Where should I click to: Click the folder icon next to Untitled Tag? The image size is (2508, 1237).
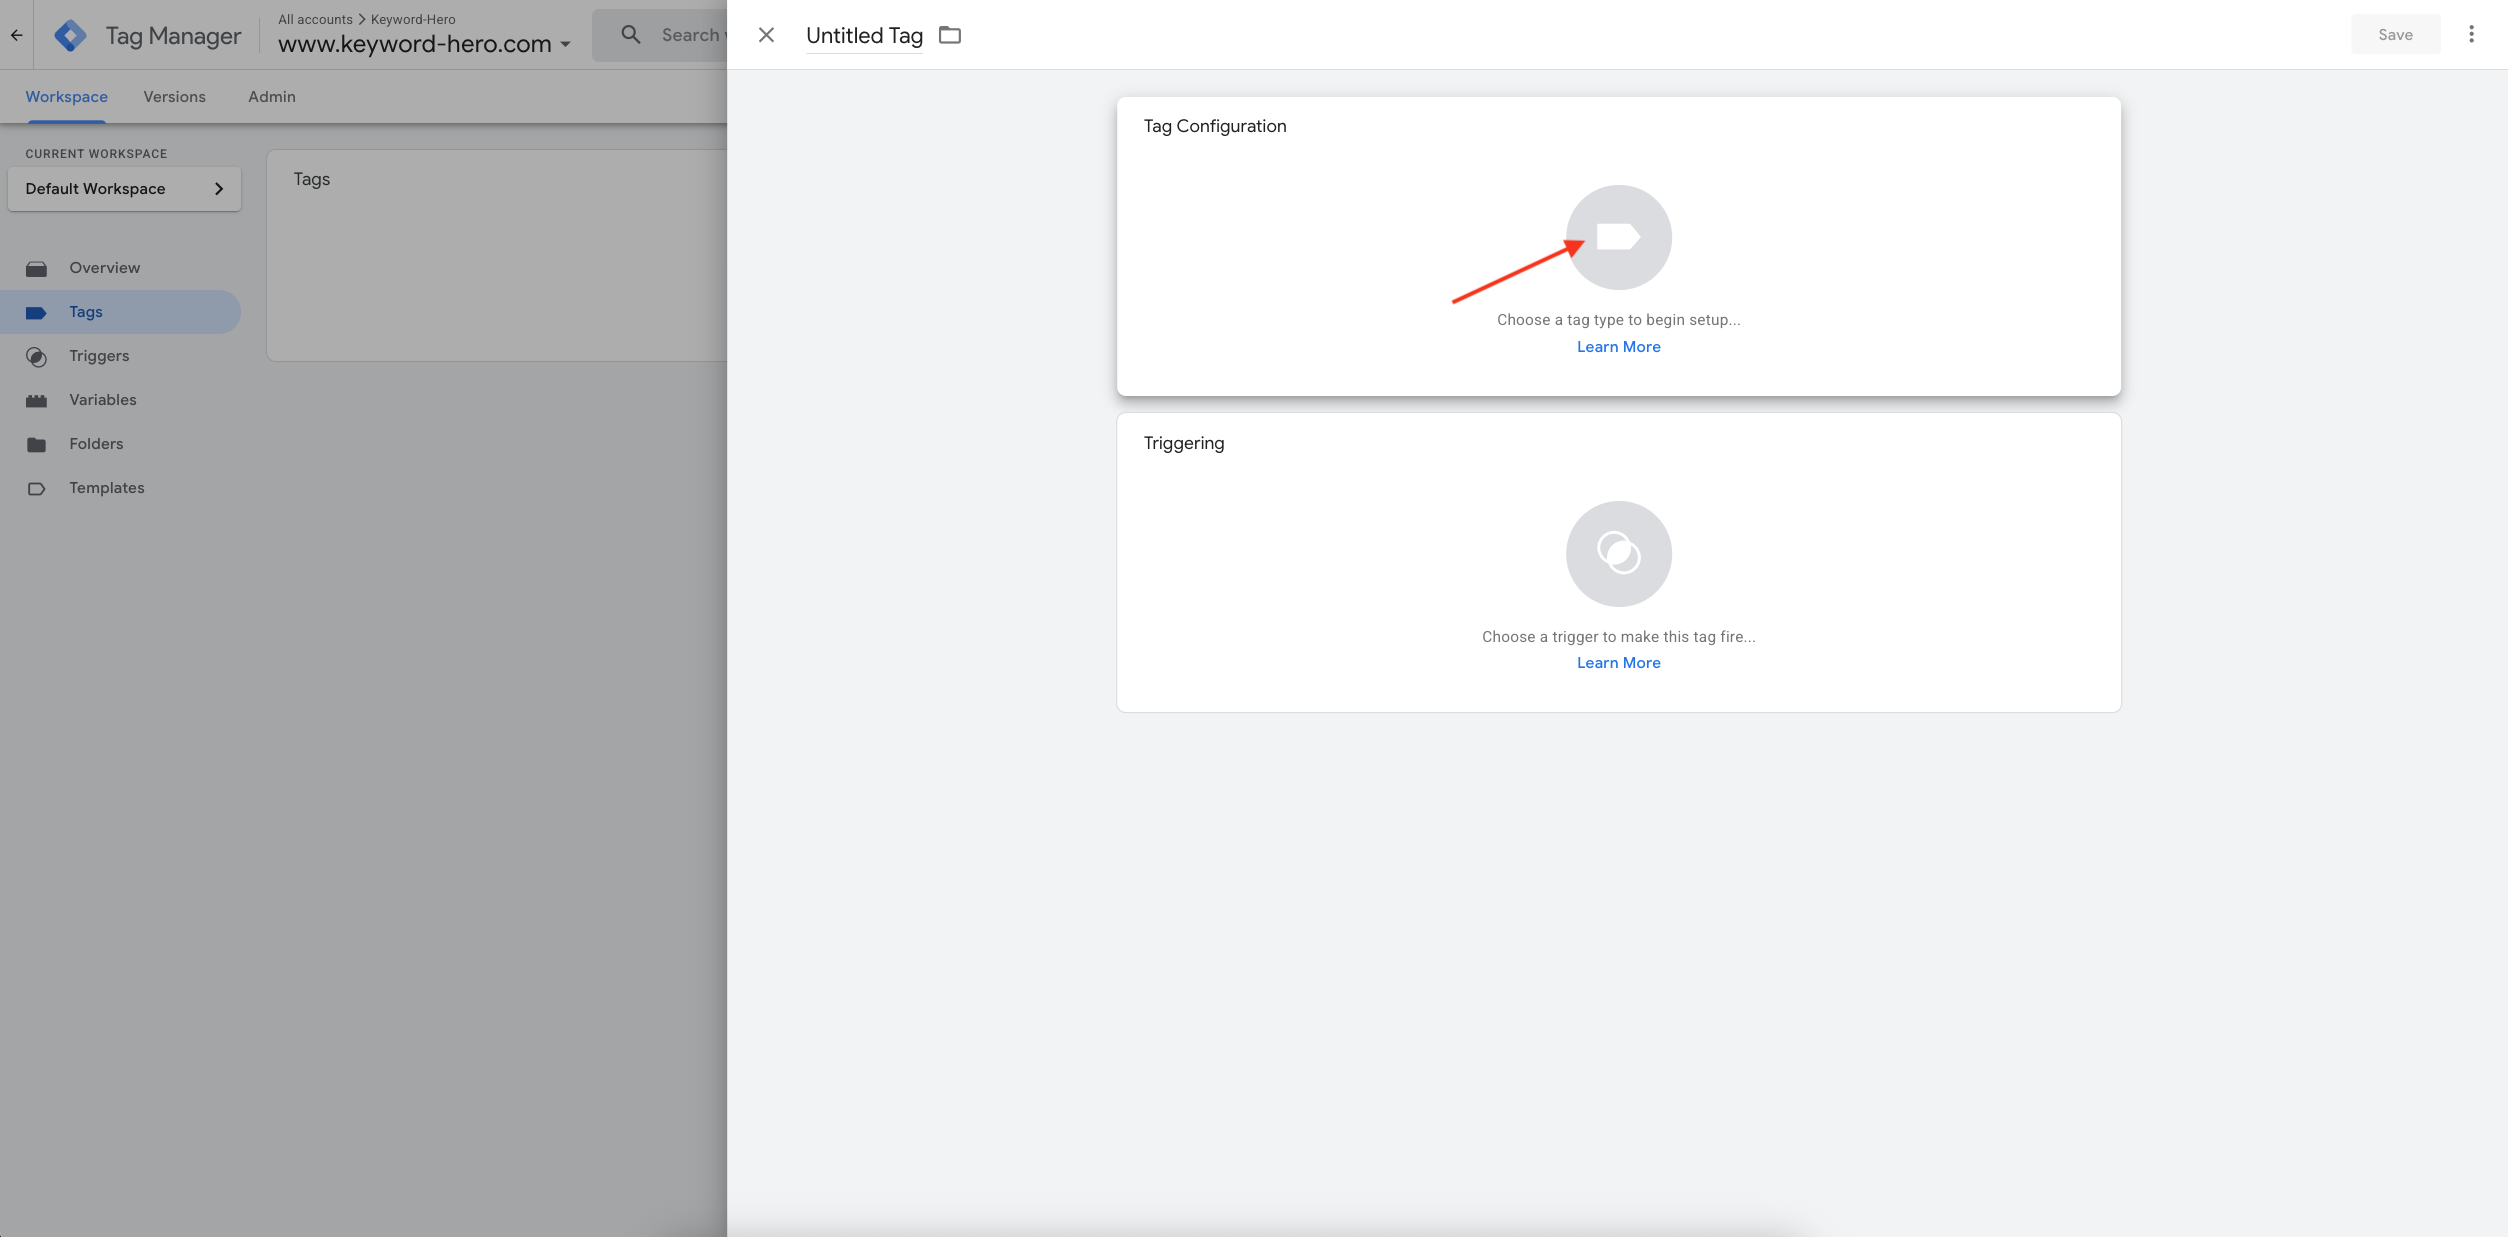(x=950, y=35)
